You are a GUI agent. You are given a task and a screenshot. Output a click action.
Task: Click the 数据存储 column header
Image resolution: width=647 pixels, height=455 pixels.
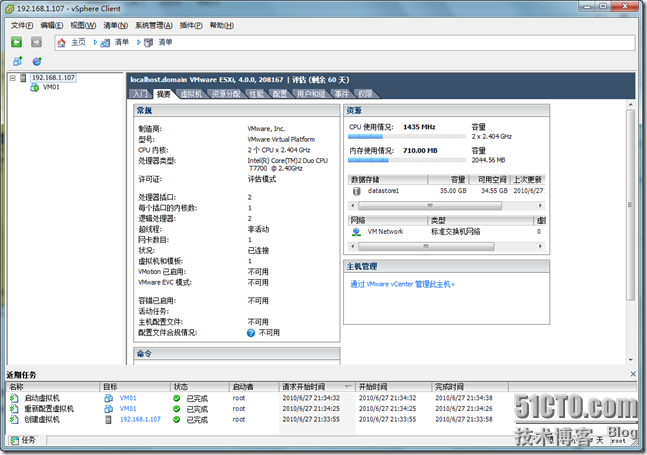388,179
